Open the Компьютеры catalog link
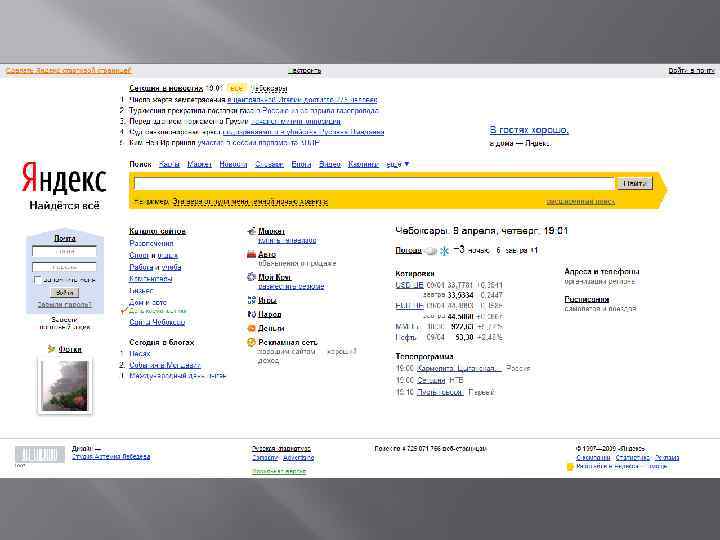720x540 pixels. point(151,278)
